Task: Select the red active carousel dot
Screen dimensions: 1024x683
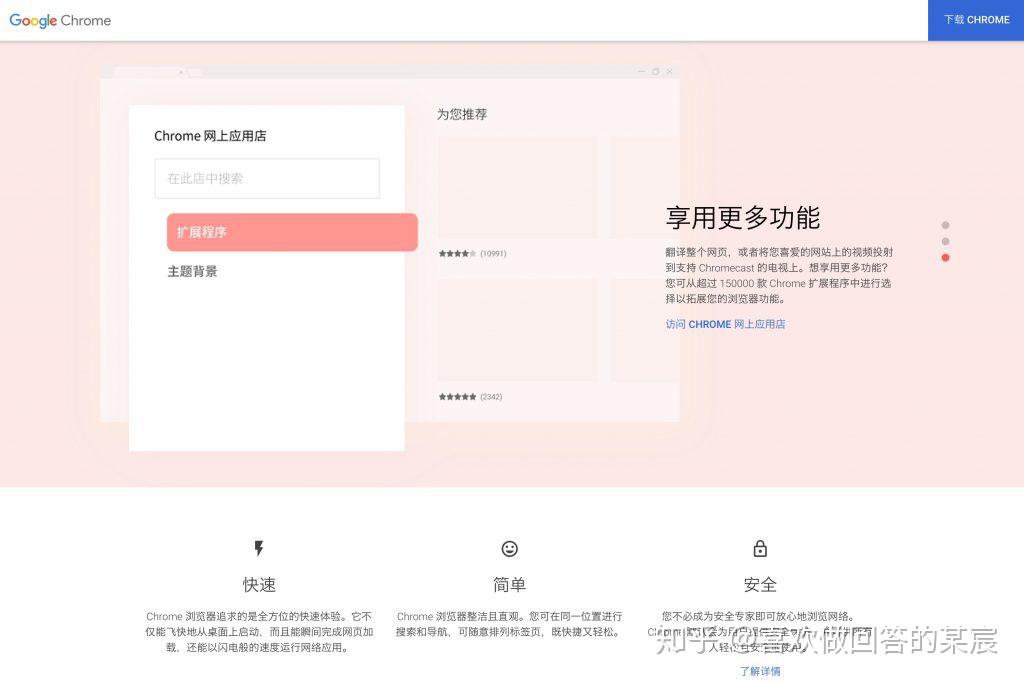Action: tap(945, 258)
